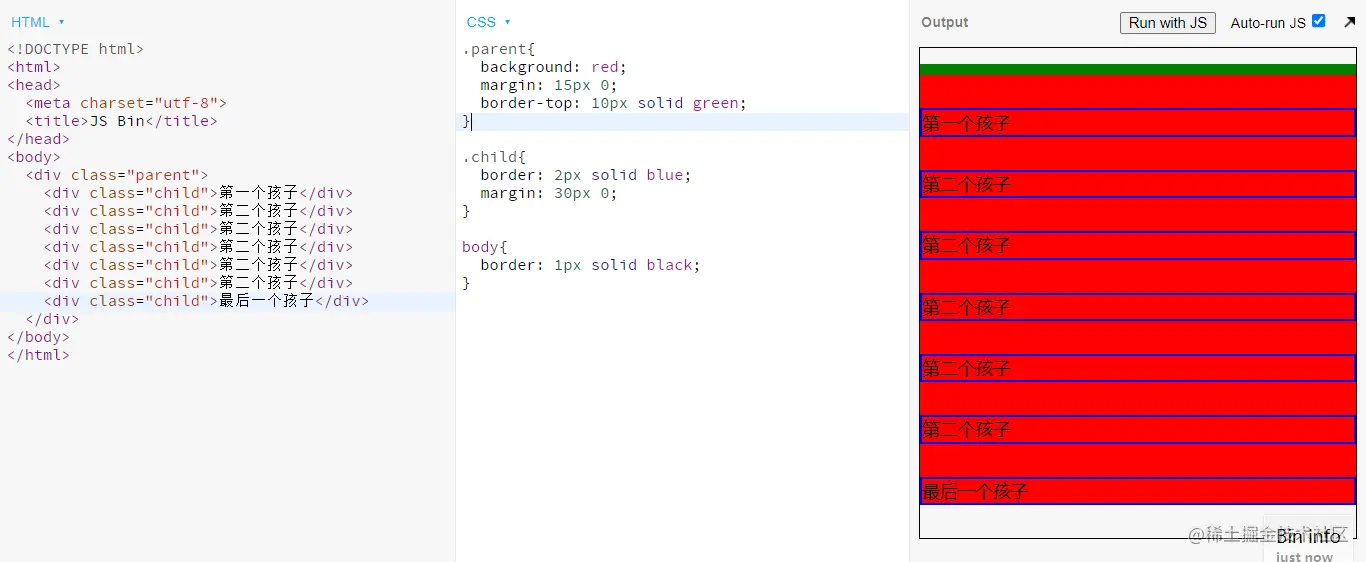
Task: Pop out the output with arrow icon
Action: point(1349,22)
